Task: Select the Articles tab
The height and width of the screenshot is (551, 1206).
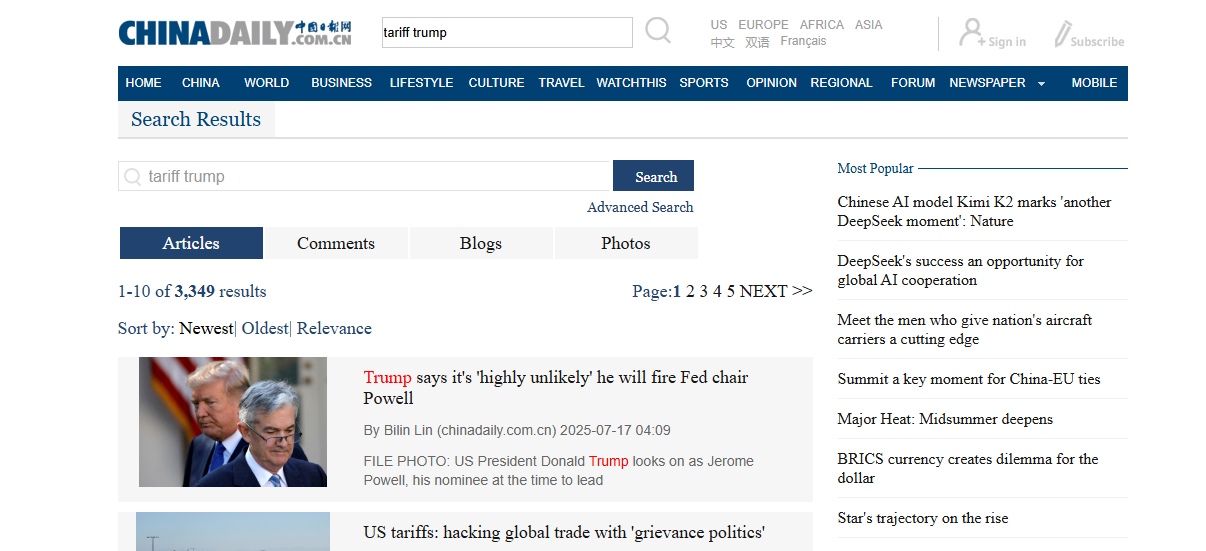Action: coord(191,243)
